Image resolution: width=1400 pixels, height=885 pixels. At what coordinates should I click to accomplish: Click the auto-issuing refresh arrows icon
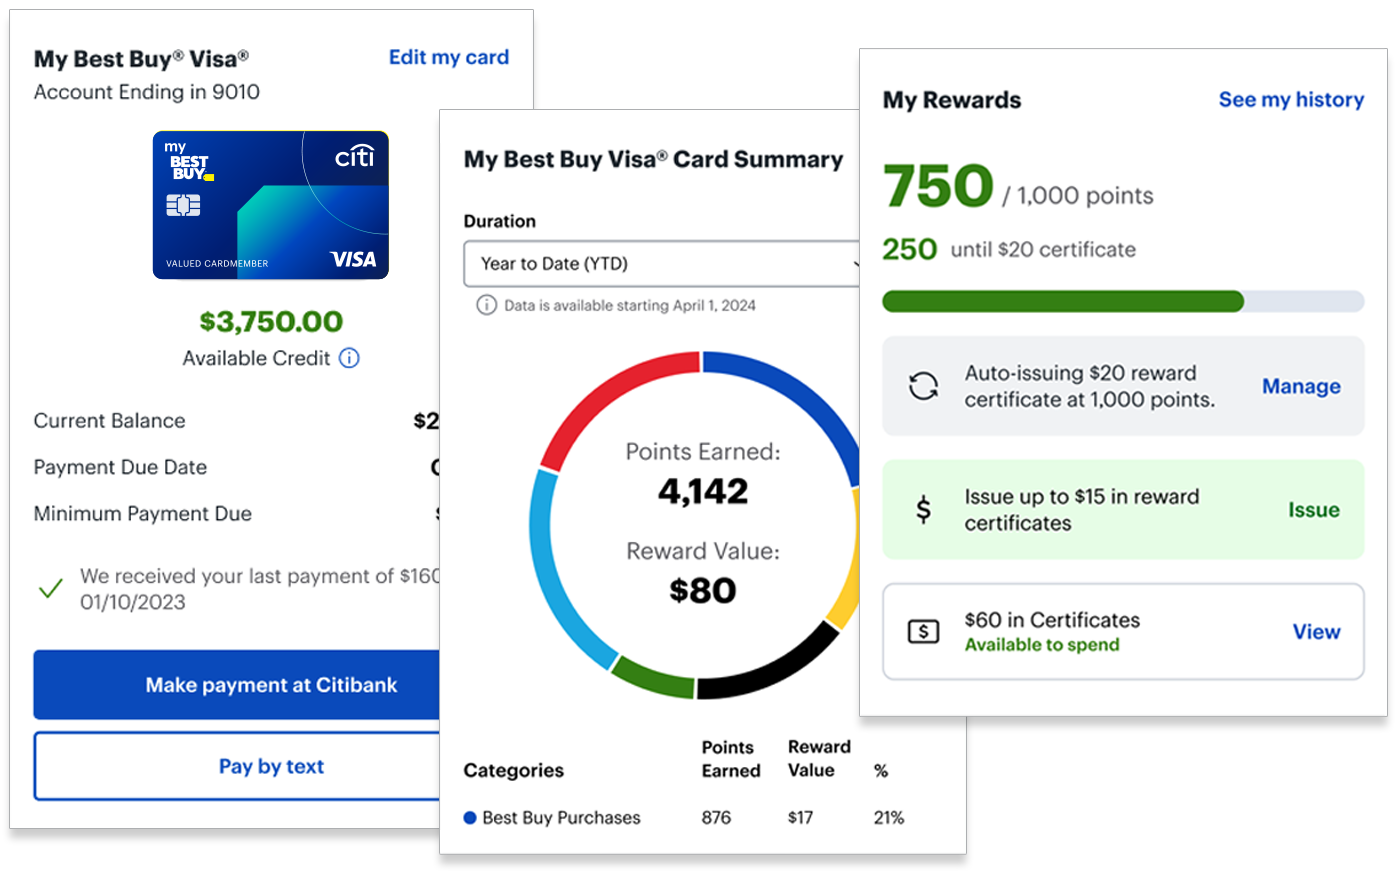coord(923,386)
